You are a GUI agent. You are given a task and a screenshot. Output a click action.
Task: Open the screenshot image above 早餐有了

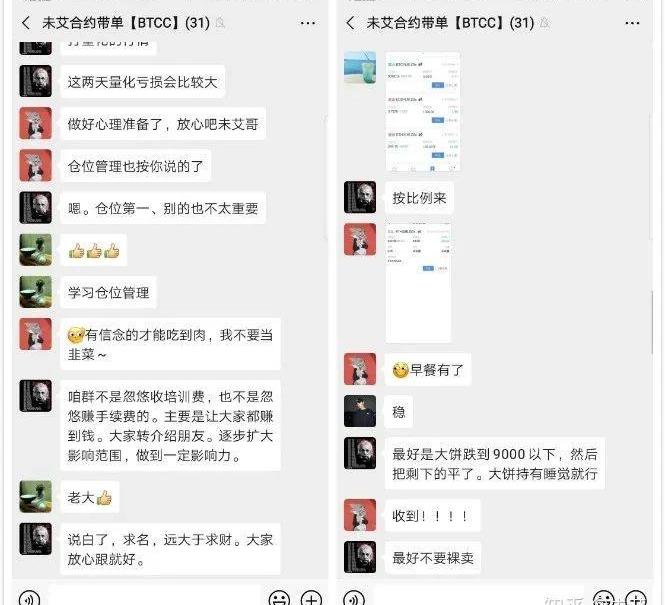tap(418, 282)
